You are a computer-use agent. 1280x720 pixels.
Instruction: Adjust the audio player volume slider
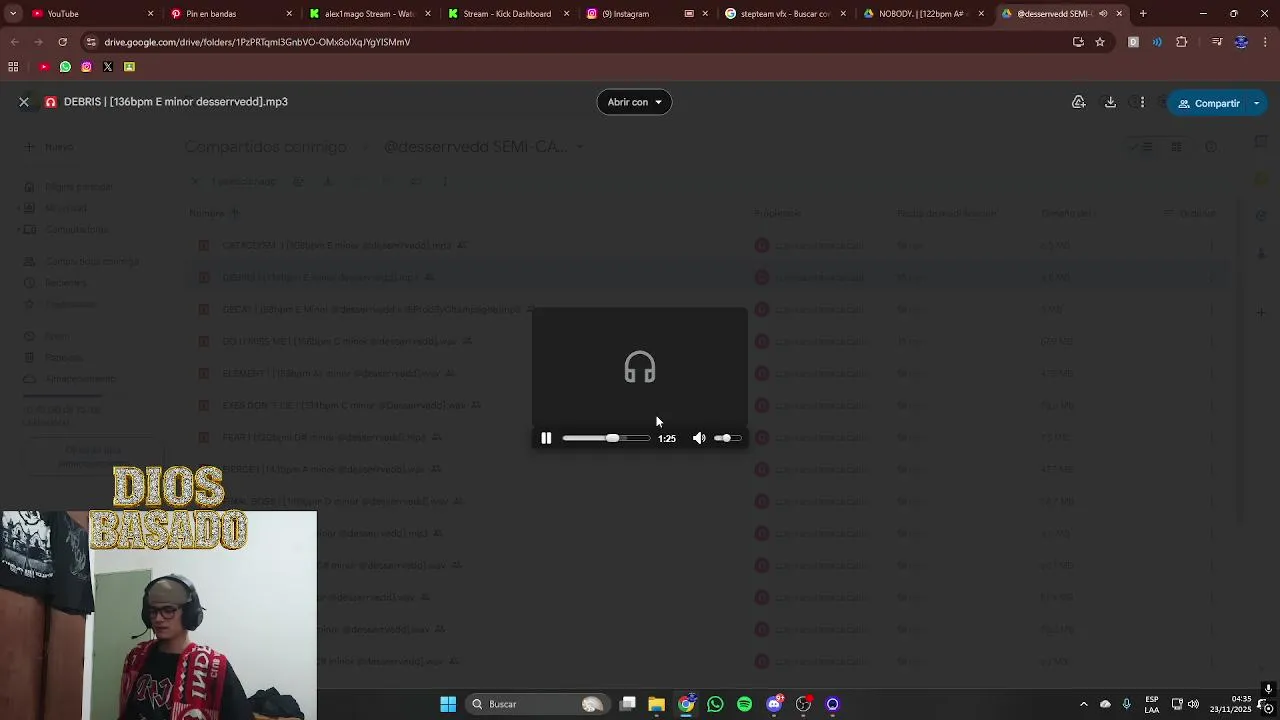click(728, 438)
